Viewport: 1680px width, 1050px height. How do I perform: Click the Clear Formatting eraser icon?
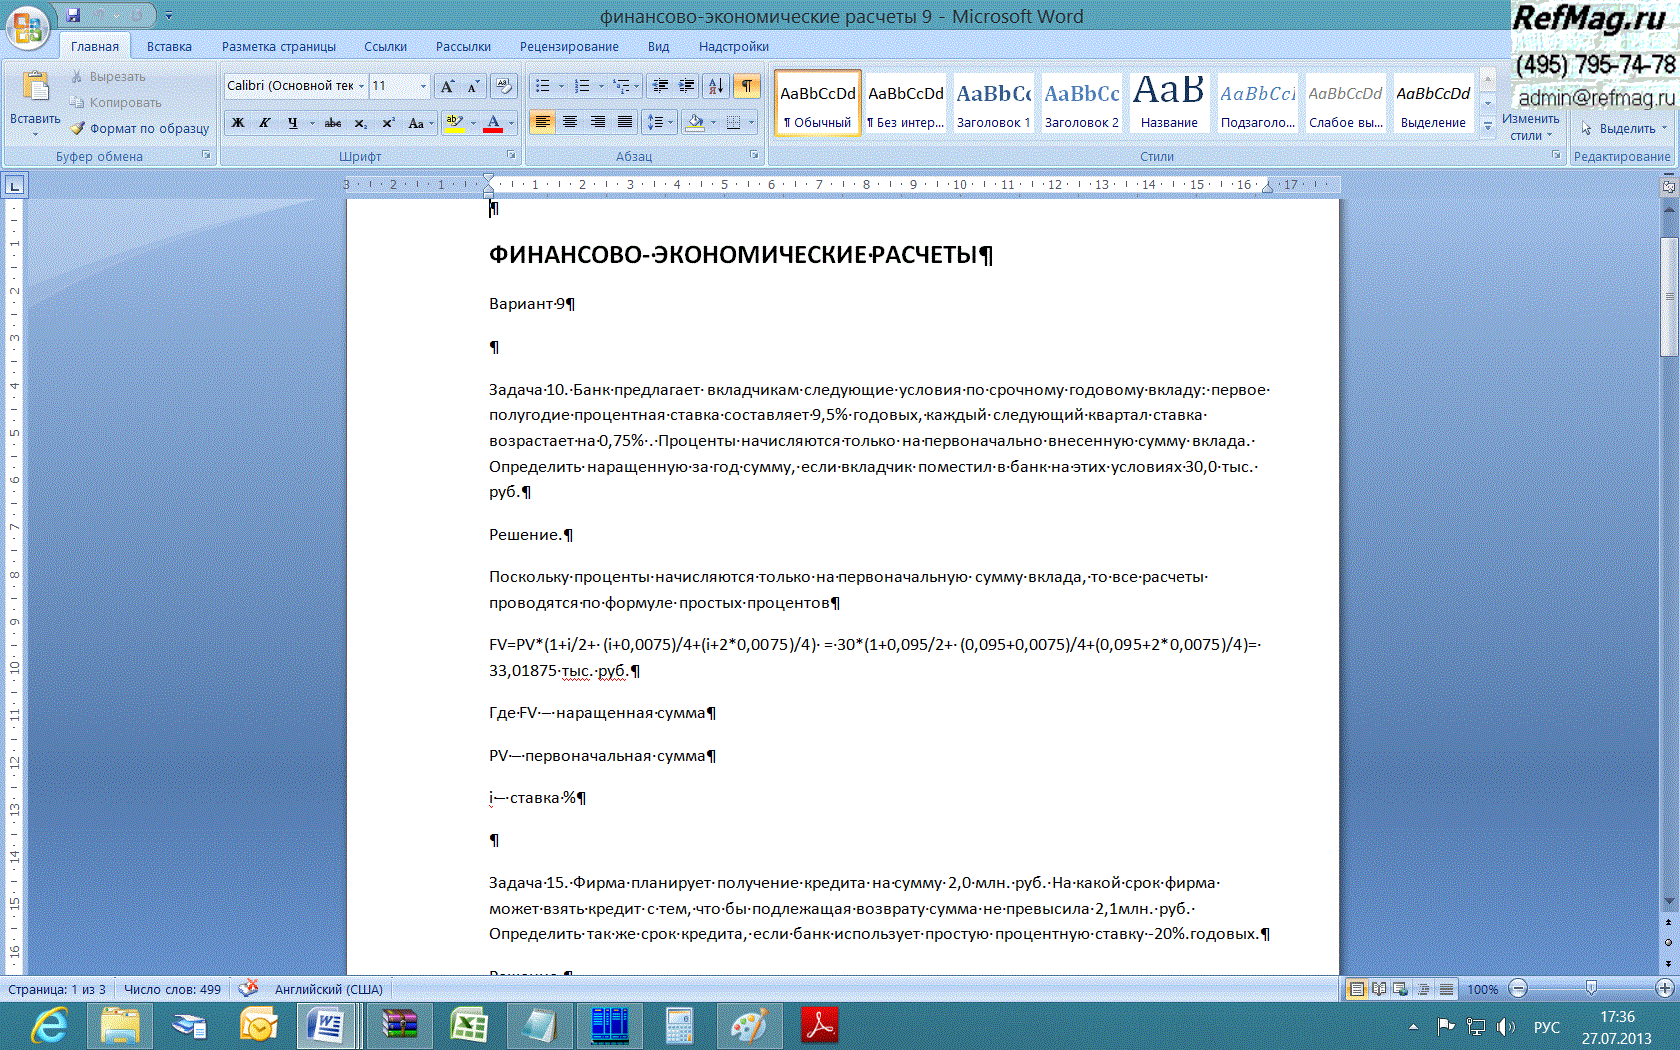504,86
